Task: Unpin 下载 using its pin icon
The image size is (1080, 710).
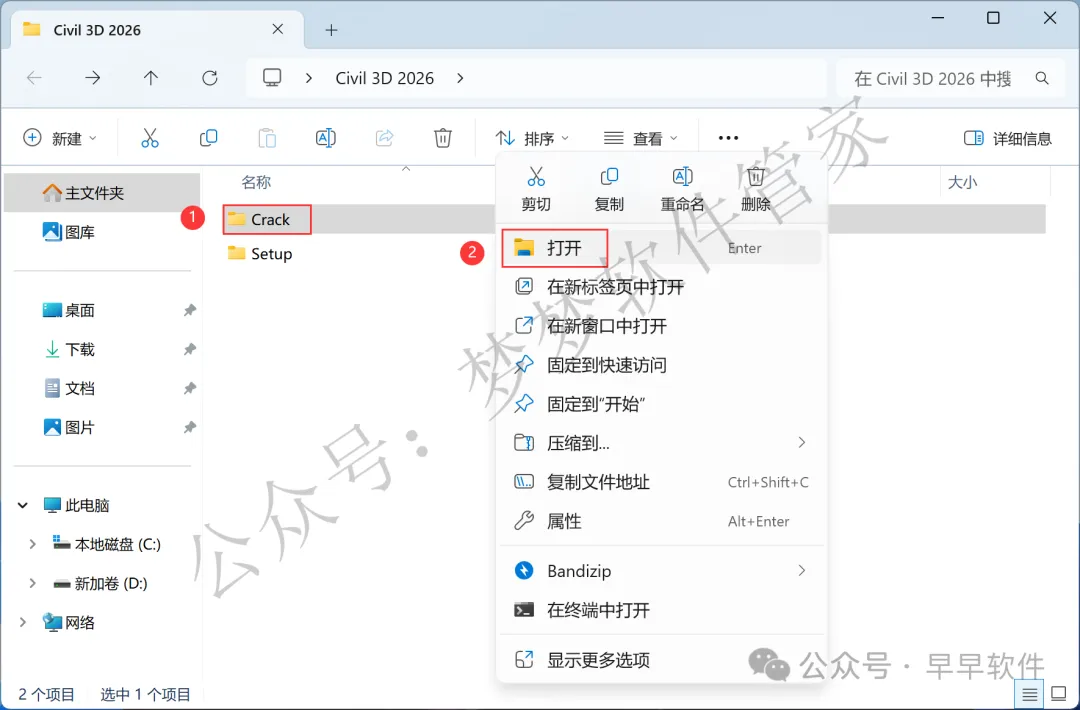Action: [189, 350]
